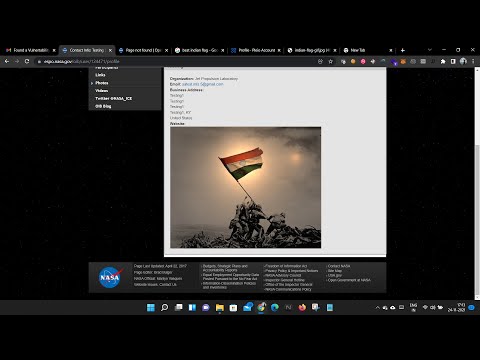The width and height of the screenshot is (480, 360).
Task: Close the Page not found tab
Action: (x=166, y=50)
